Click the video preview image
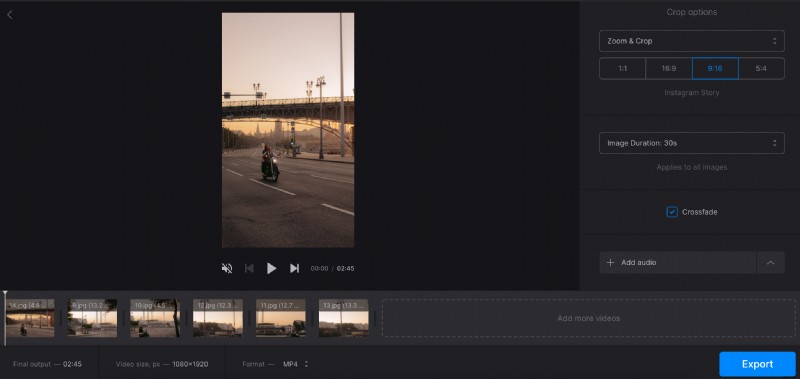 (x=288, y=130)
